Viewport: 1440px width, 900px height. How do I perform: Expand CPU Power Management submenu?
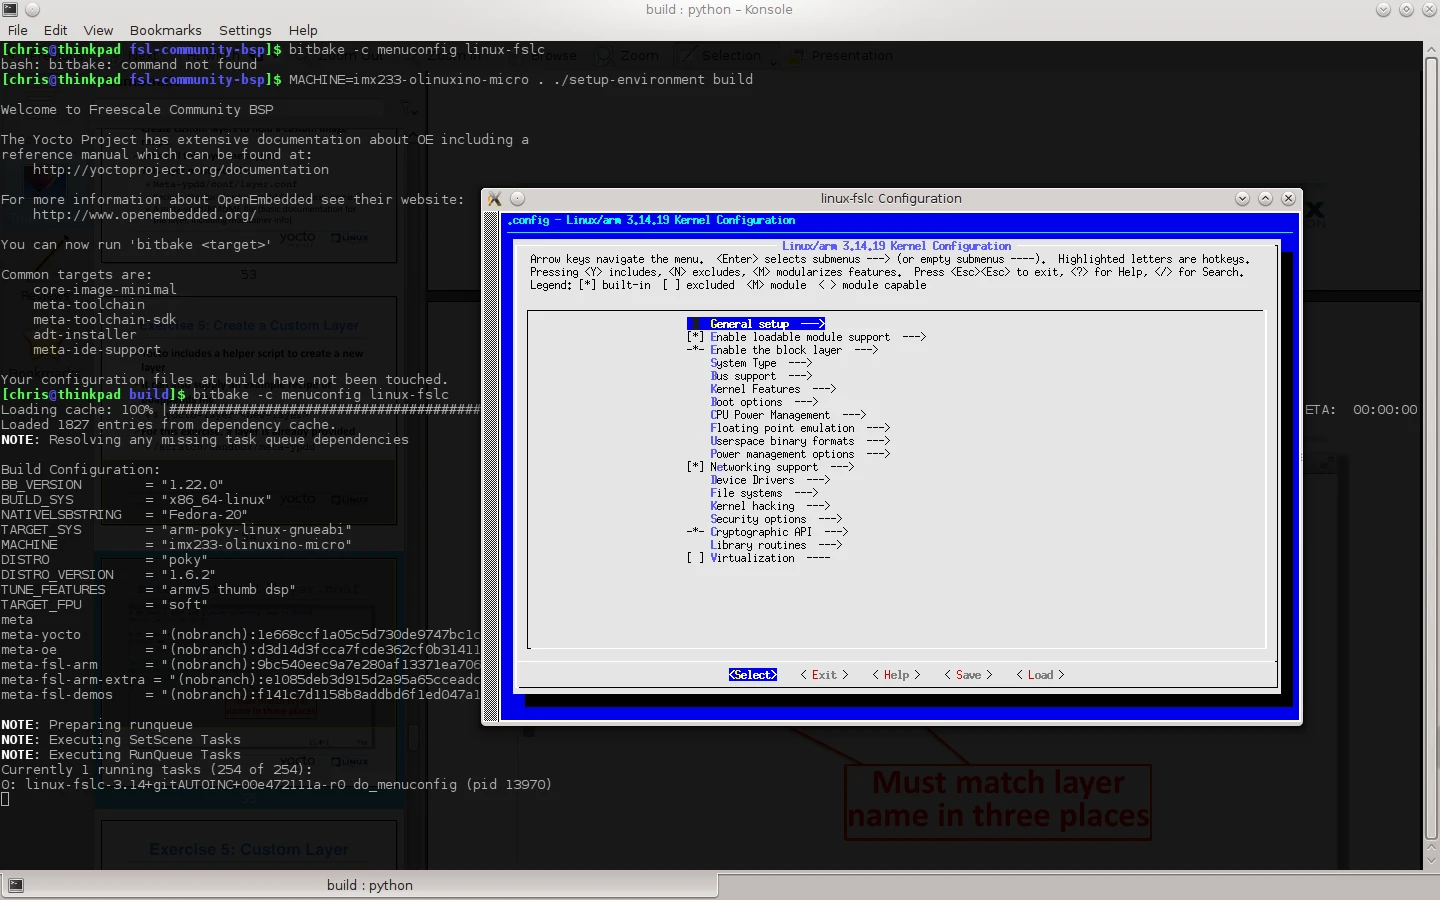click(788, 415)
